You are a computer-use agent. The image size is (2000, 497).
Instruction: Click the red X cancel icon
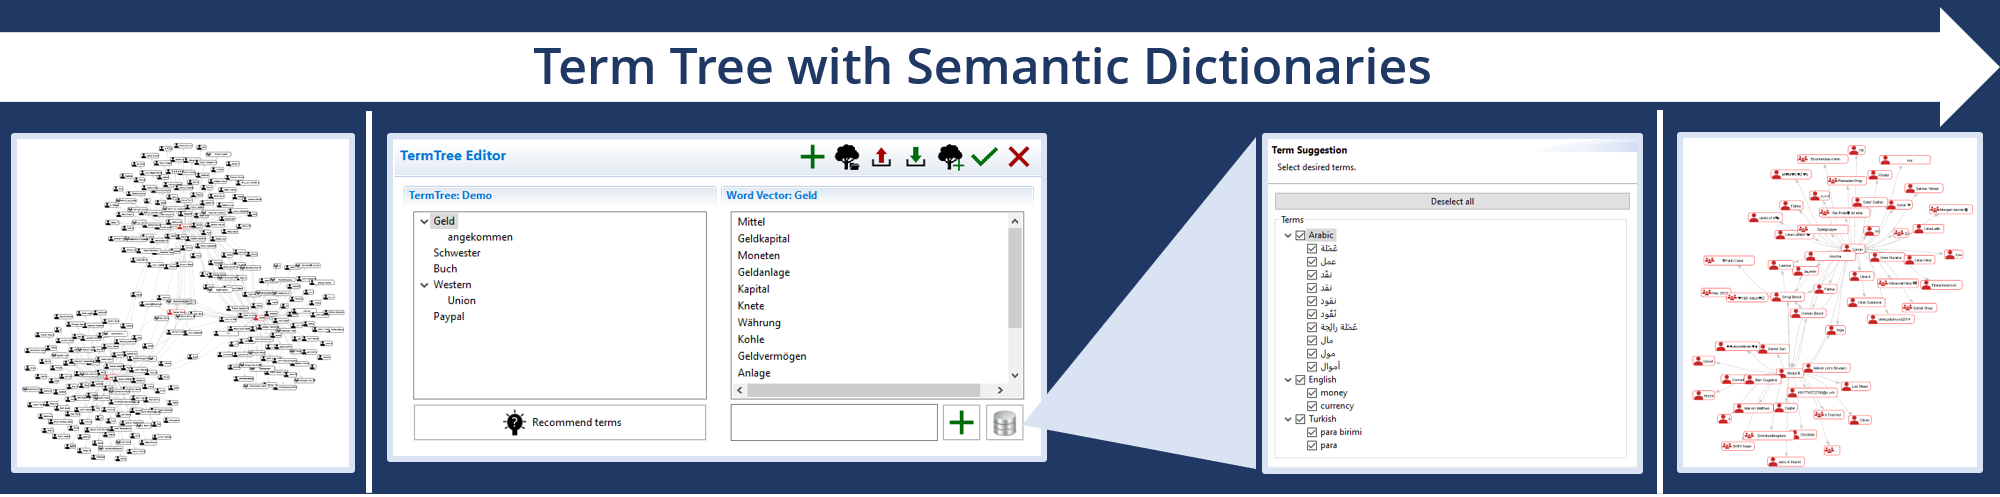tap(1019, 157)
